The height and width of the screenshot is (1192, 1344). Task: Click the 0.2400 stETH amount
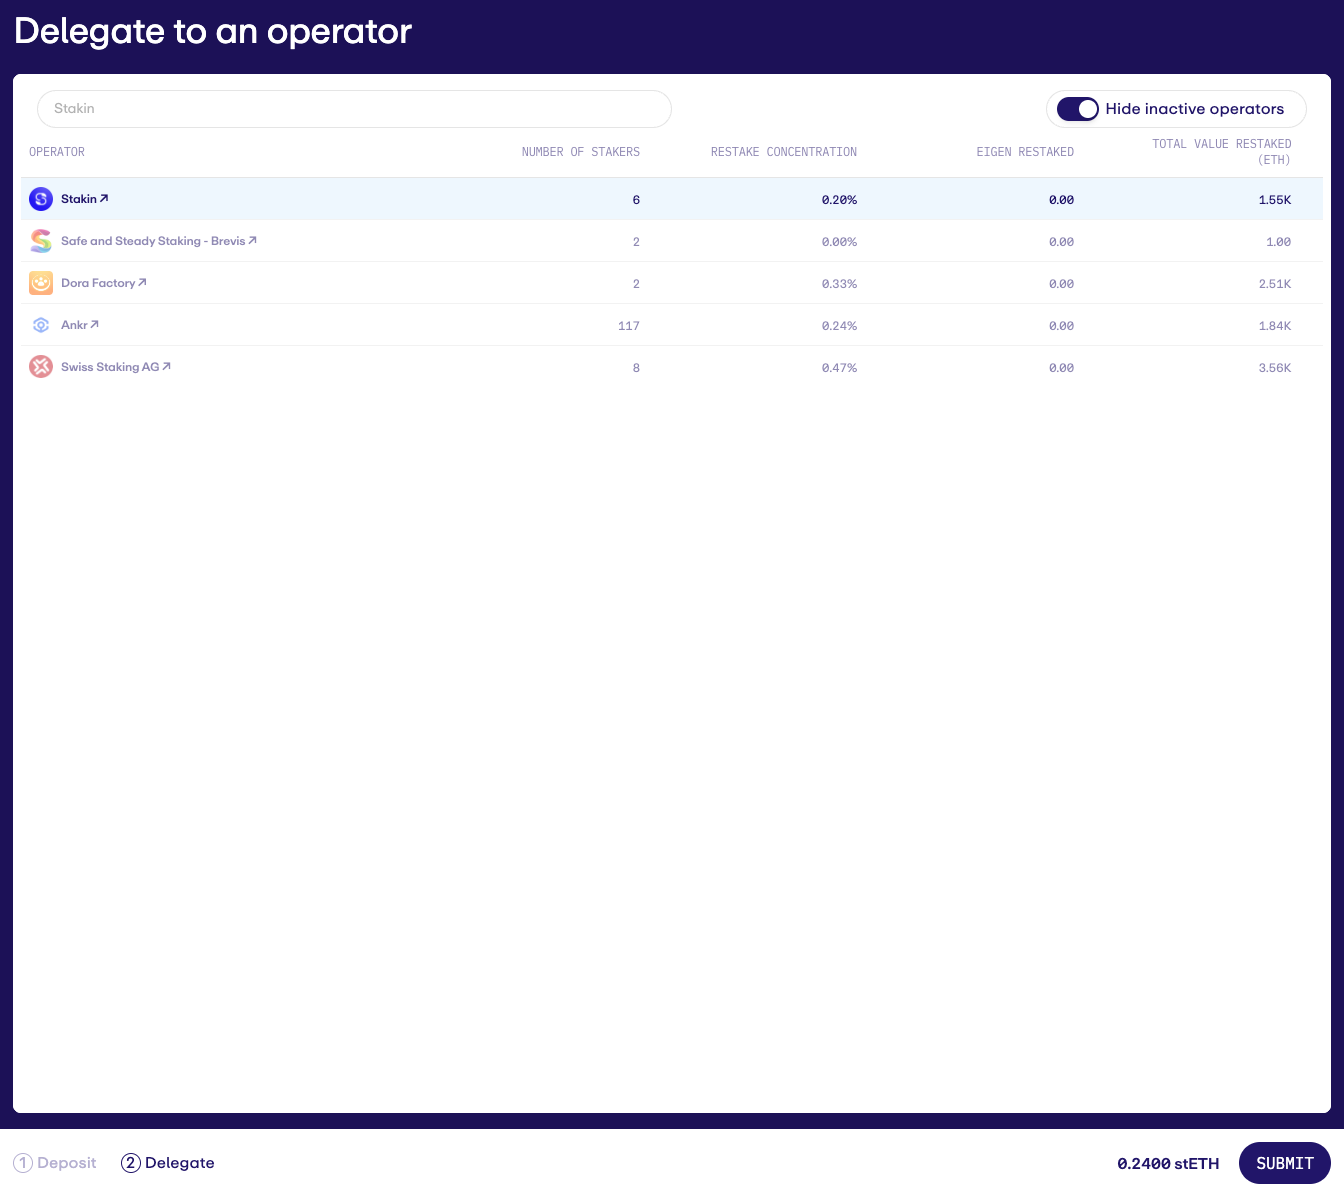[x=1168, y=1163]
